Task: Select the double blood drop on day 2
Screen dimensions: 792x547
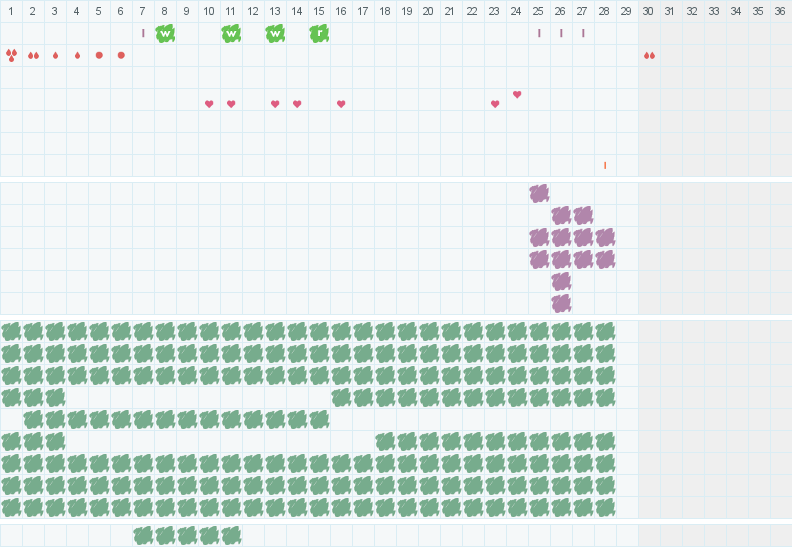Action: [33, 55]
